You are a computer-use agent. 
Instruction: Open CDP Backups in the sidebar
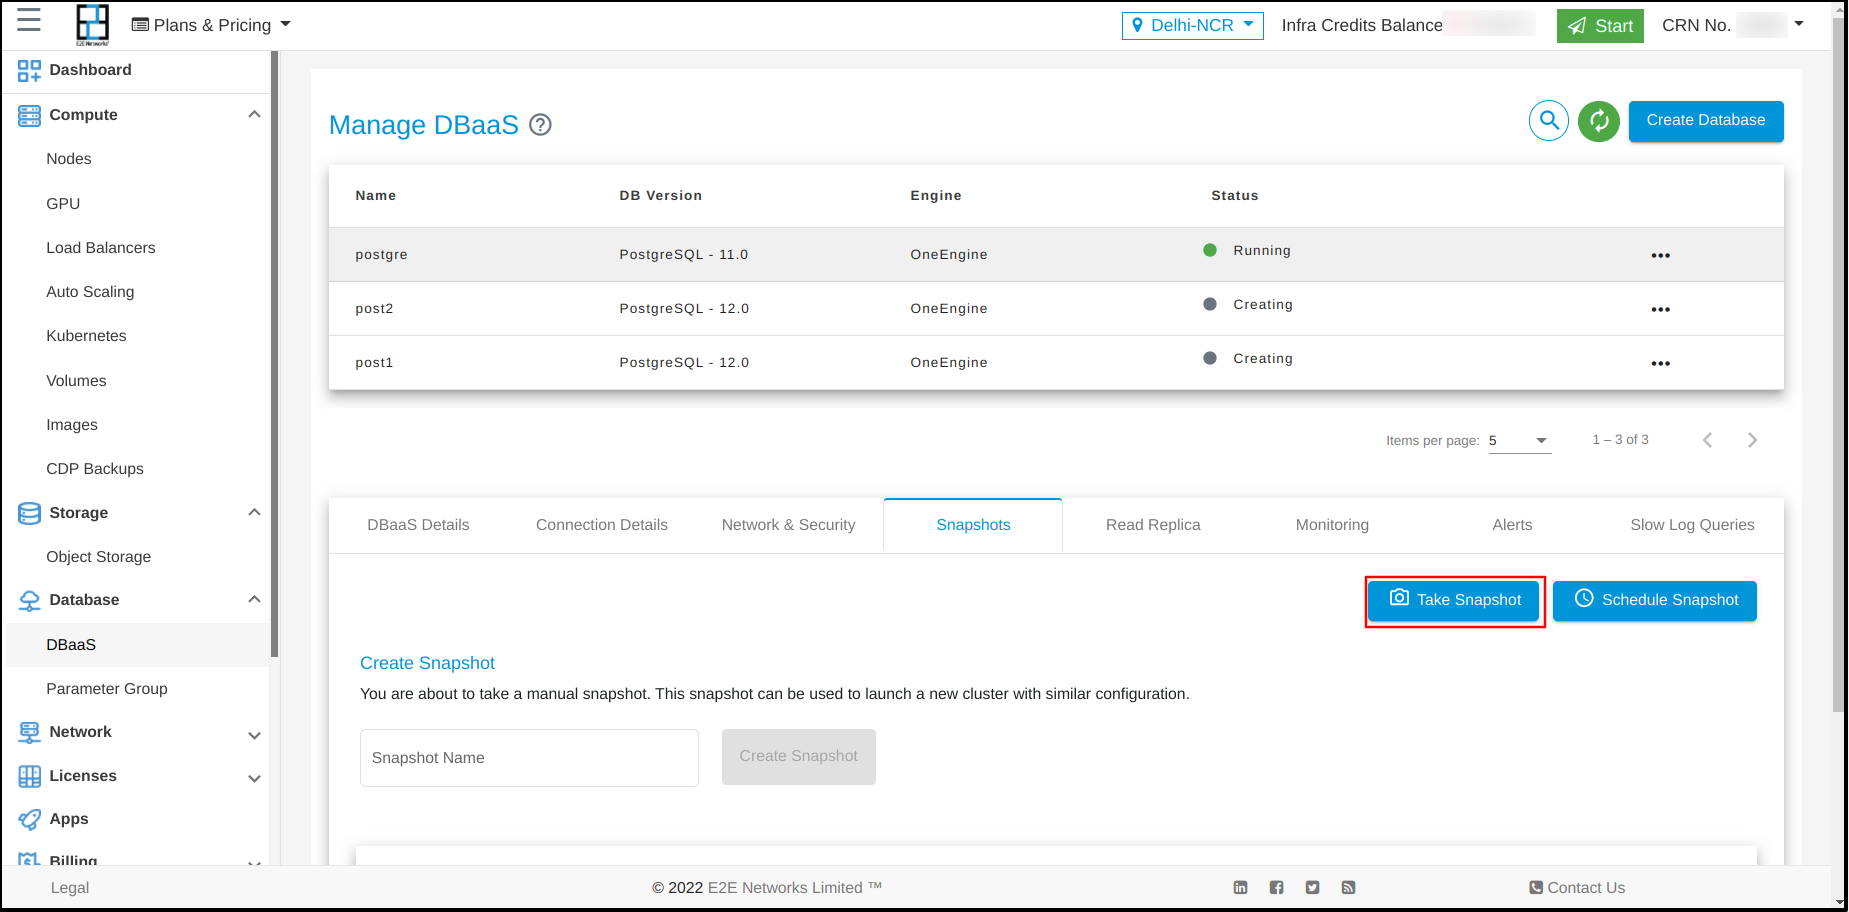pos(95,469)
